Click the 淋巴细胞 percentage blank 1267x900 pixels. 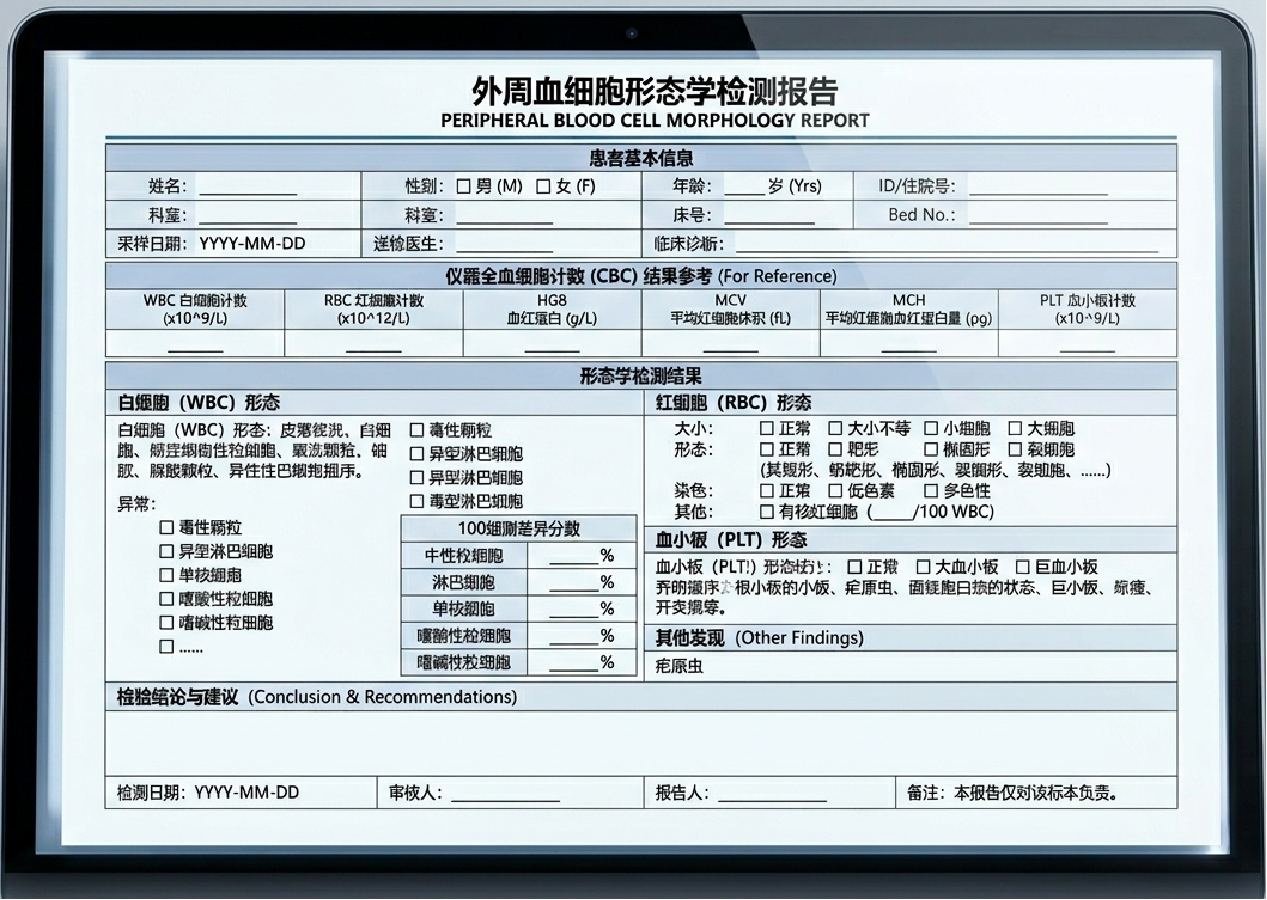[x=573, y=583]
